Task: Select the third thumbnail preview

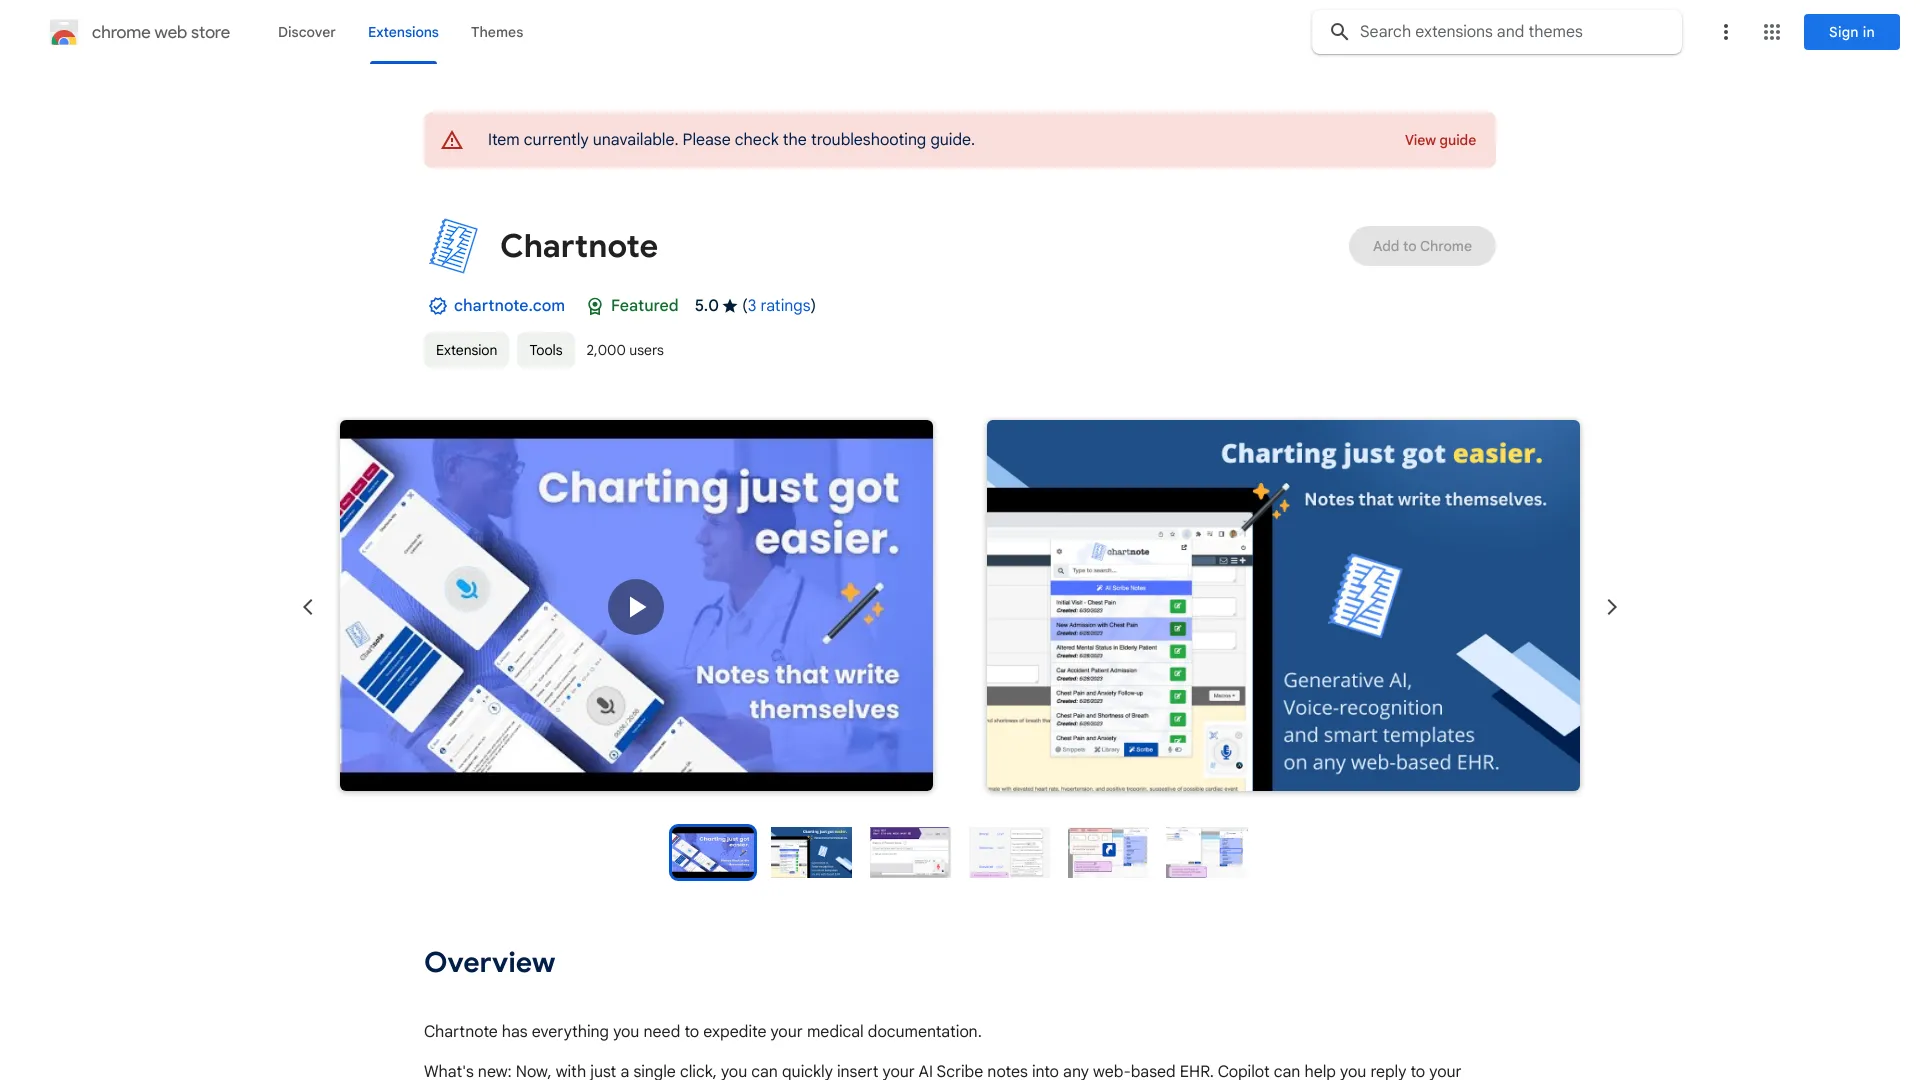Action: (x=909, y=852)
